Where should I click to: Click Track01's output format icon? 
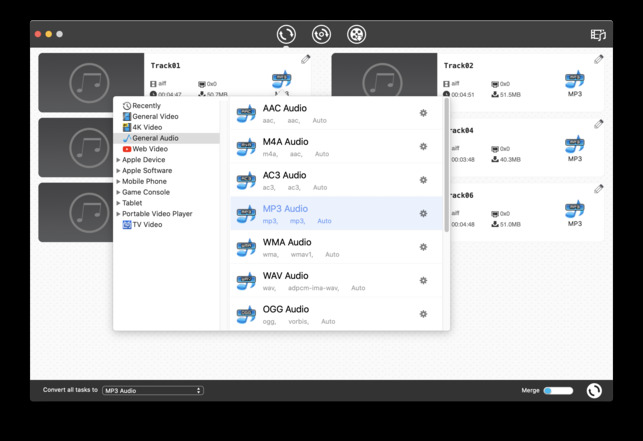(282, 80)
